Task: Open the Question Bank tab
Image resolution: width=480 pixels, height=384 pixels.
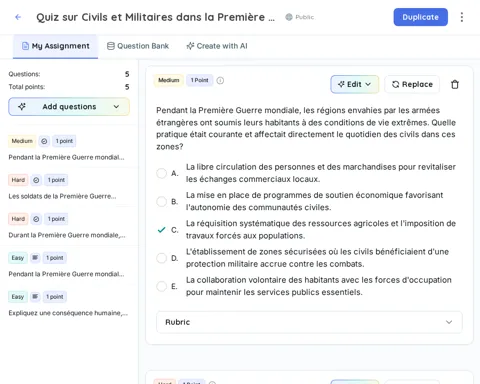Action: 138,46
